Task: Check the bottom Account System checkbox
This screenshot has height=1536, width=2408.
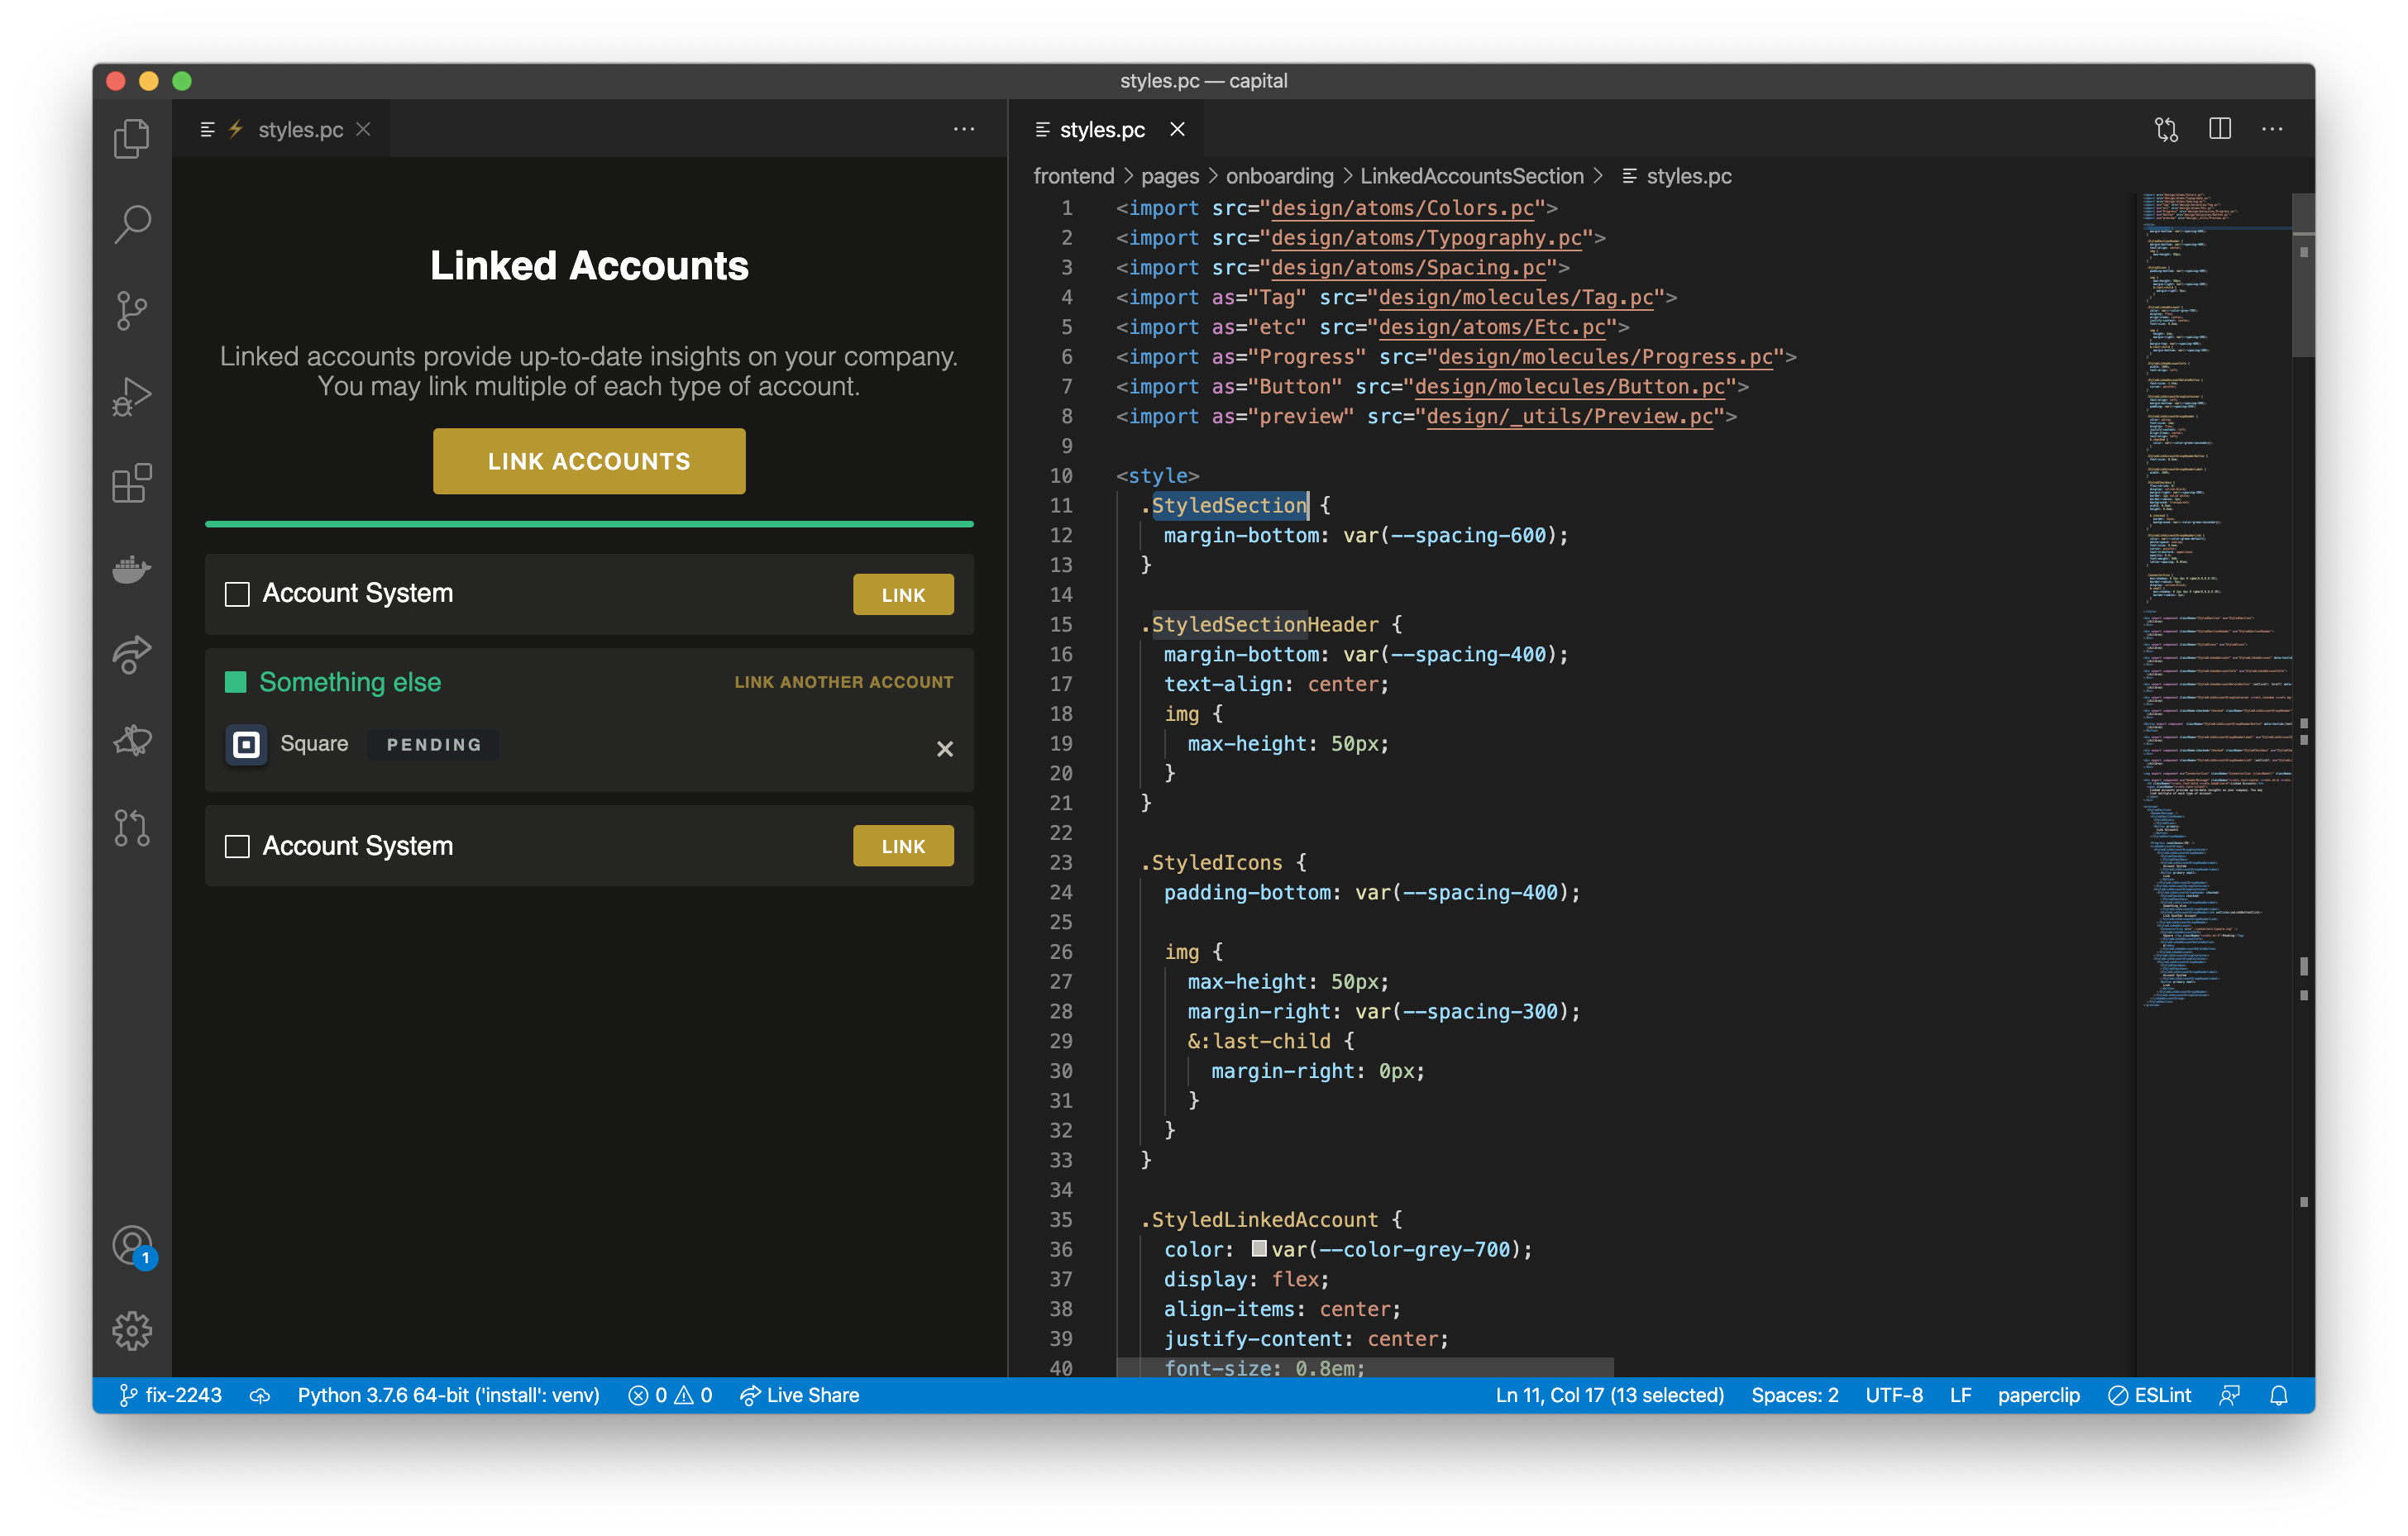Action: pyautogui.click(x=237, y=846)
